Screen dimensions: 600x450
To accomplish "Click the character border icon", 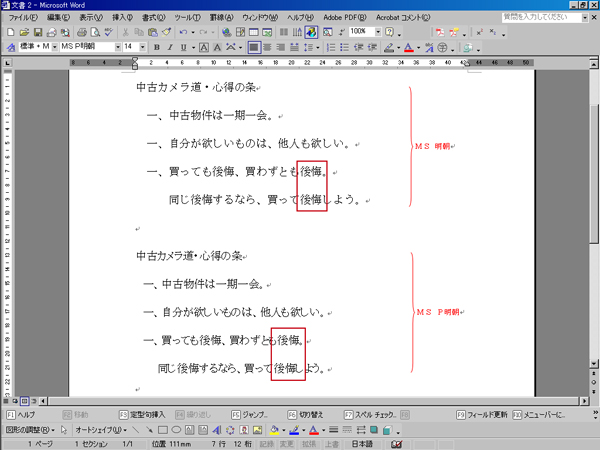I will [x=204, y=47].
